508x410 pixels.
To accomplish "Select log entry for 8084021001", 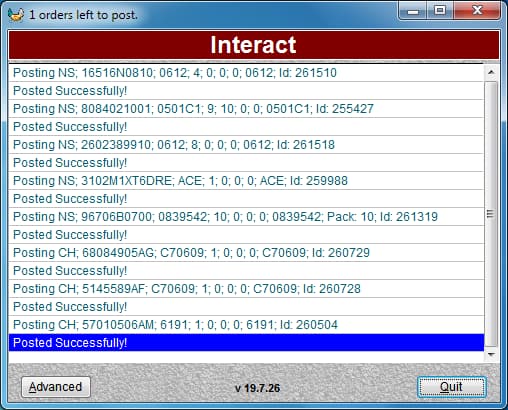I will tap(246, 109).
